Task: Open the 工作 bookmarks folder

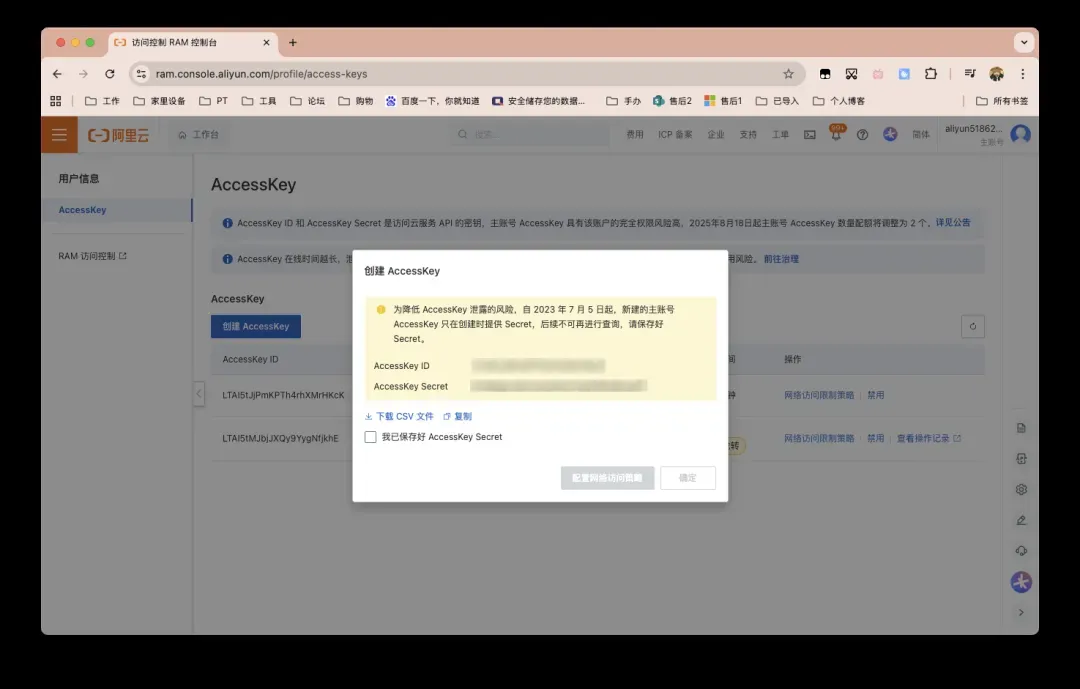Action: 102,101
